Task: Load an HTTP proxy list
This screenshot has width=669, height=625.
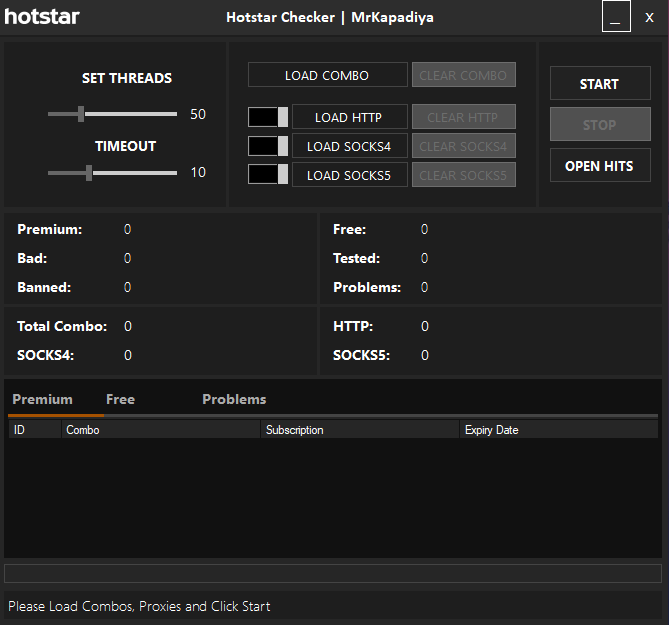Action: click(x=349, y=117)
